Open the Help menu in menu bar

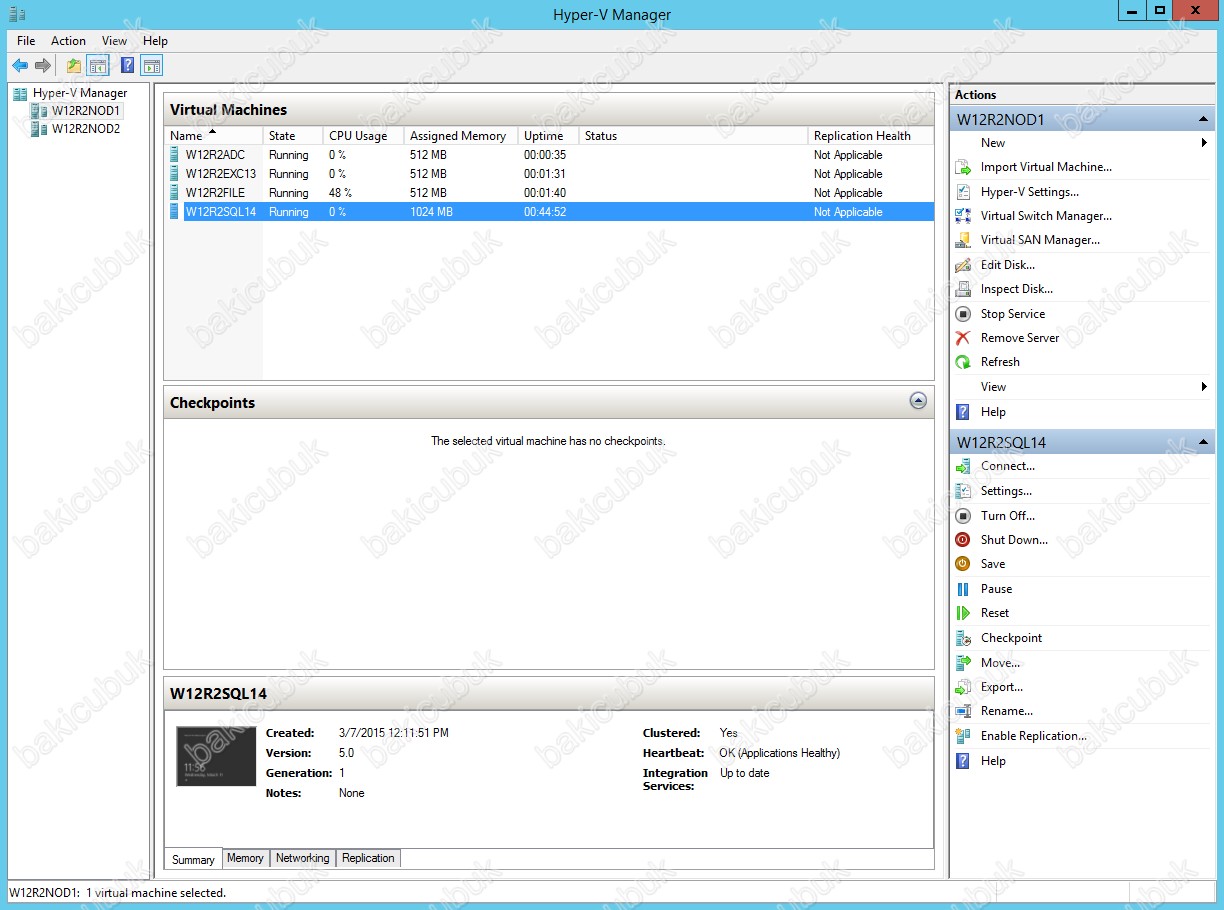[x=155, y=41]
